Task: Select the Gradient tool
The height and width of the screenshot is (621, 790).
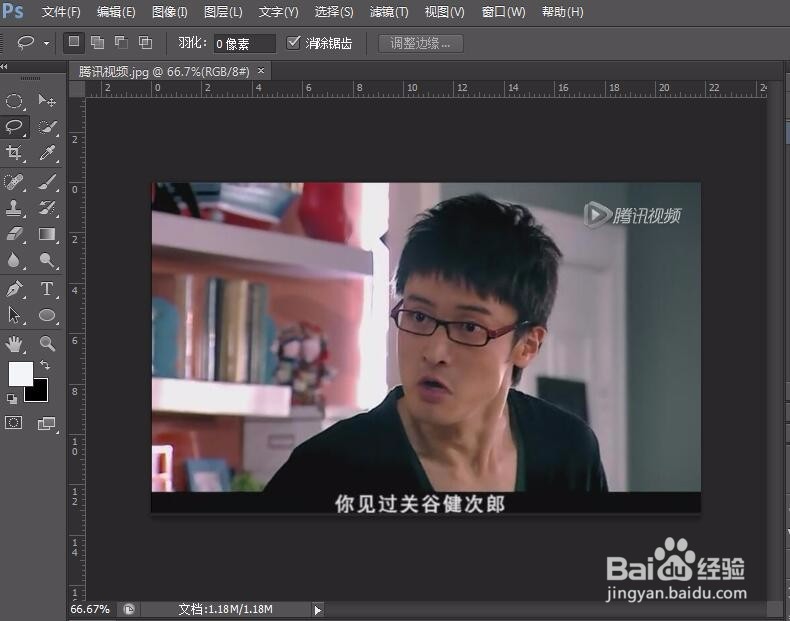Action: tap(47, 234)
